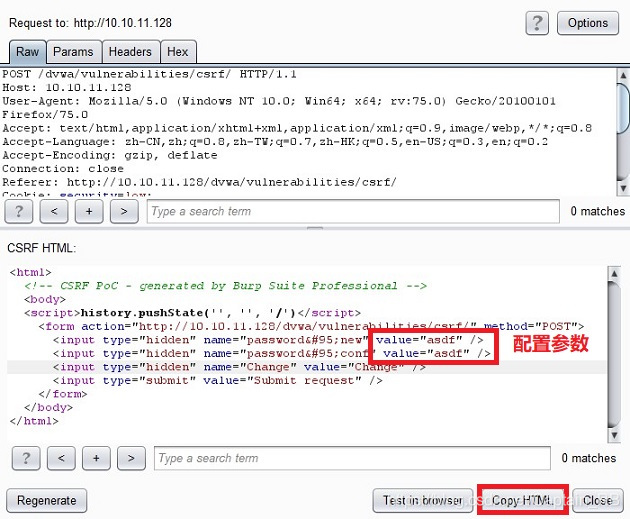The height and width of the screenshot is (519, 630).
Task: Click request search help question-mark button
Action: [18, 211]
